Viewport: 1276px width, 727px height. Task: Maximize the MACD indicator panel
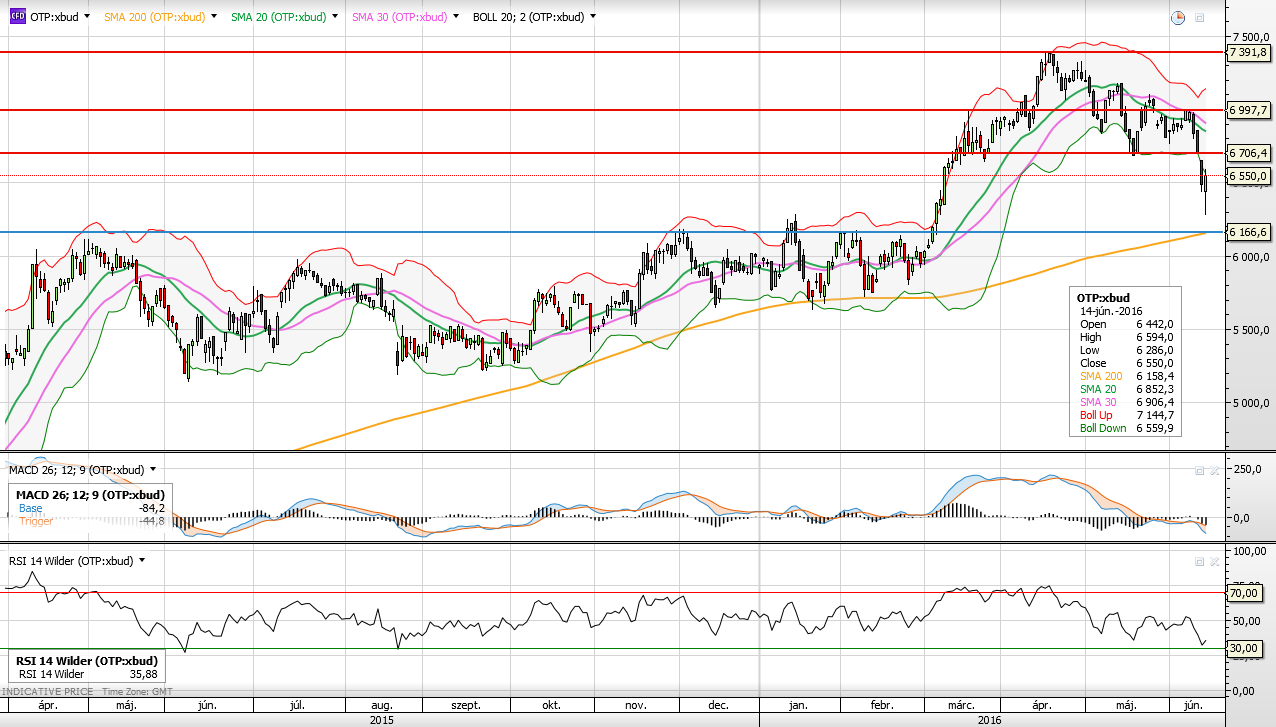[x=1200, y=470]
